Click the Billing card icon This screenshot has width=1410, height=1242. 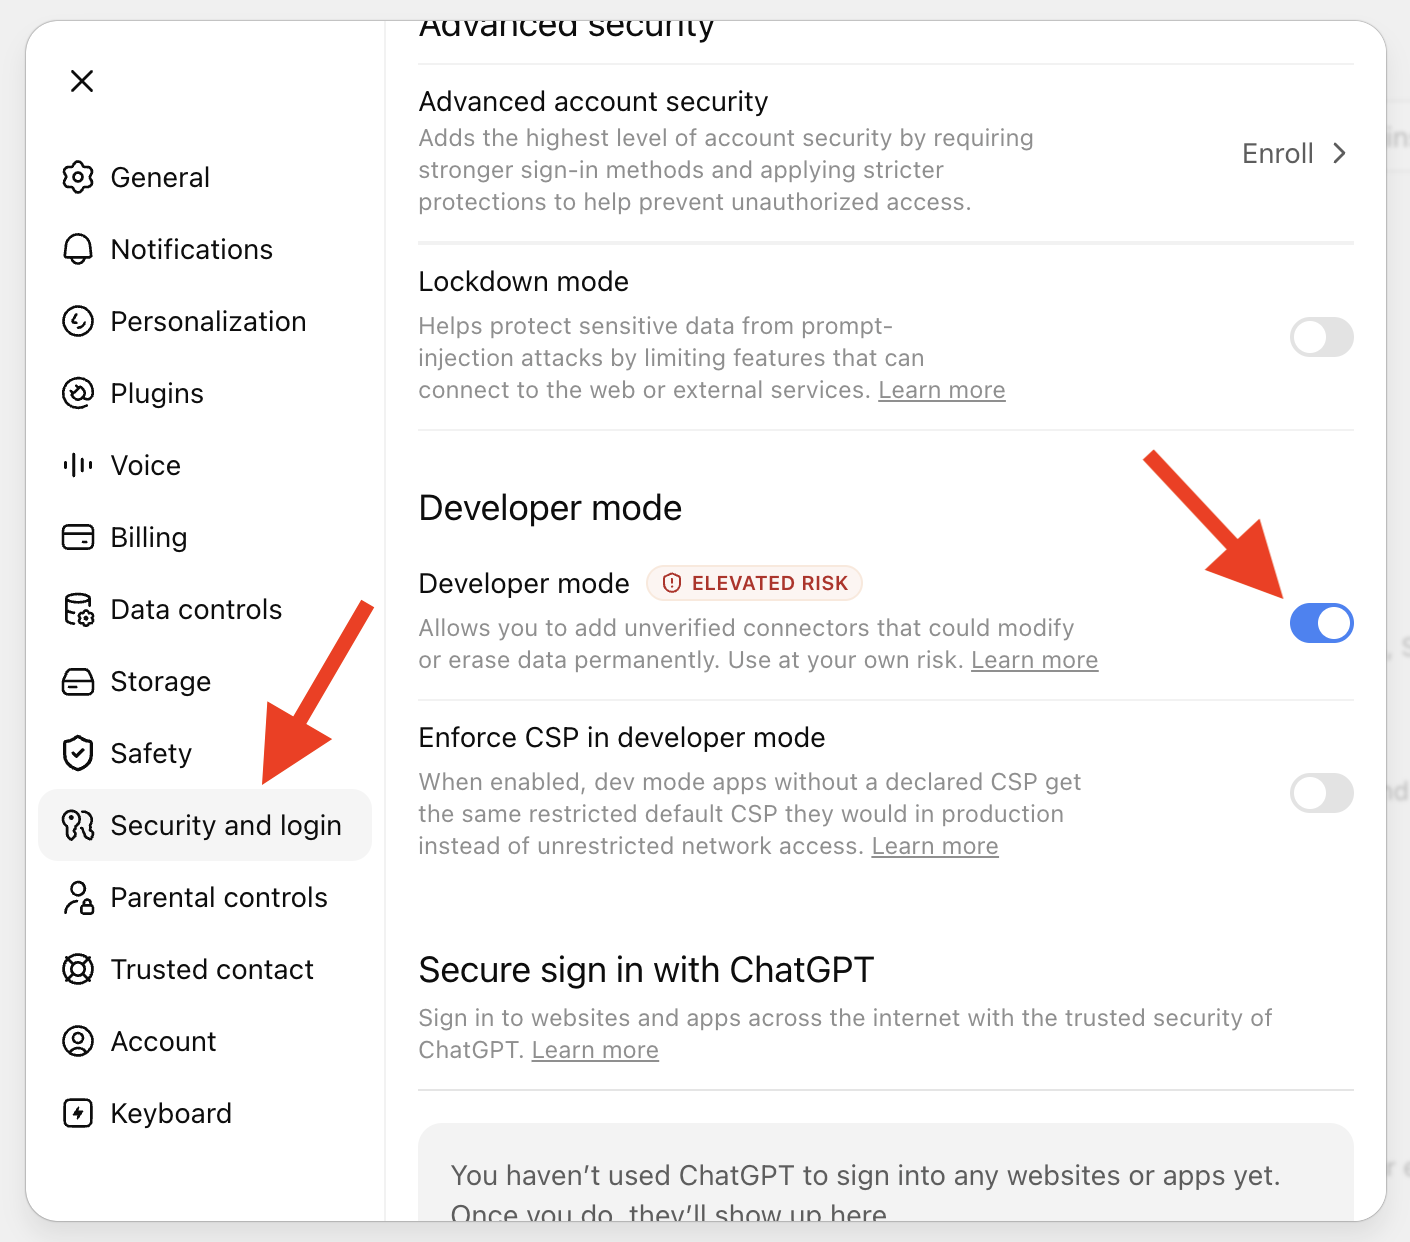78,537
